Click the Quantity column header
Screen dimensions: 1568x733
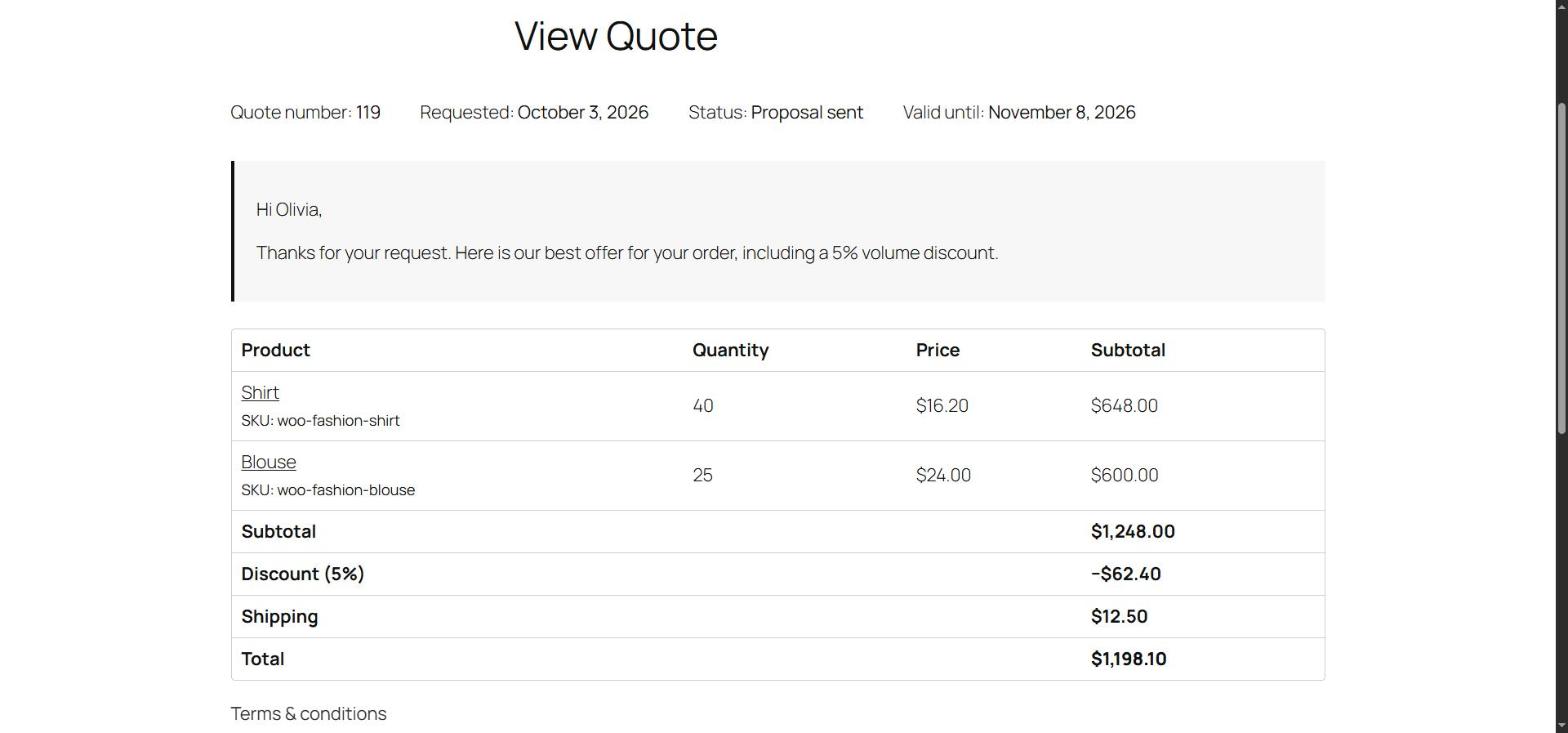coord(731,350)
